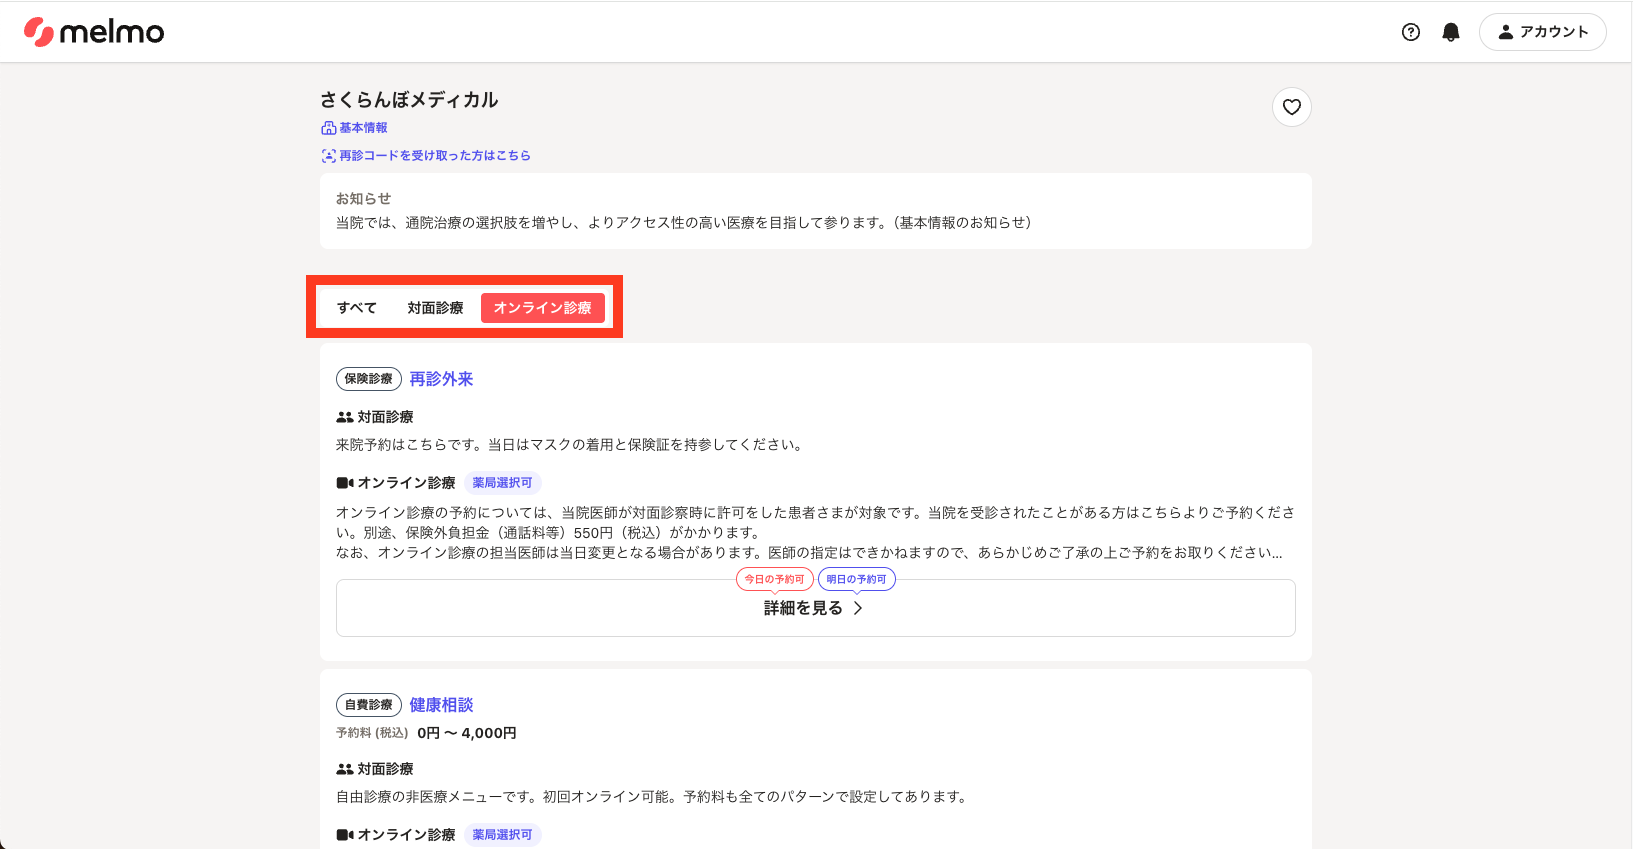This screenshot has height=849, width=1633.
Task: Click the melmo logo
Action: [x=94, y=32]
